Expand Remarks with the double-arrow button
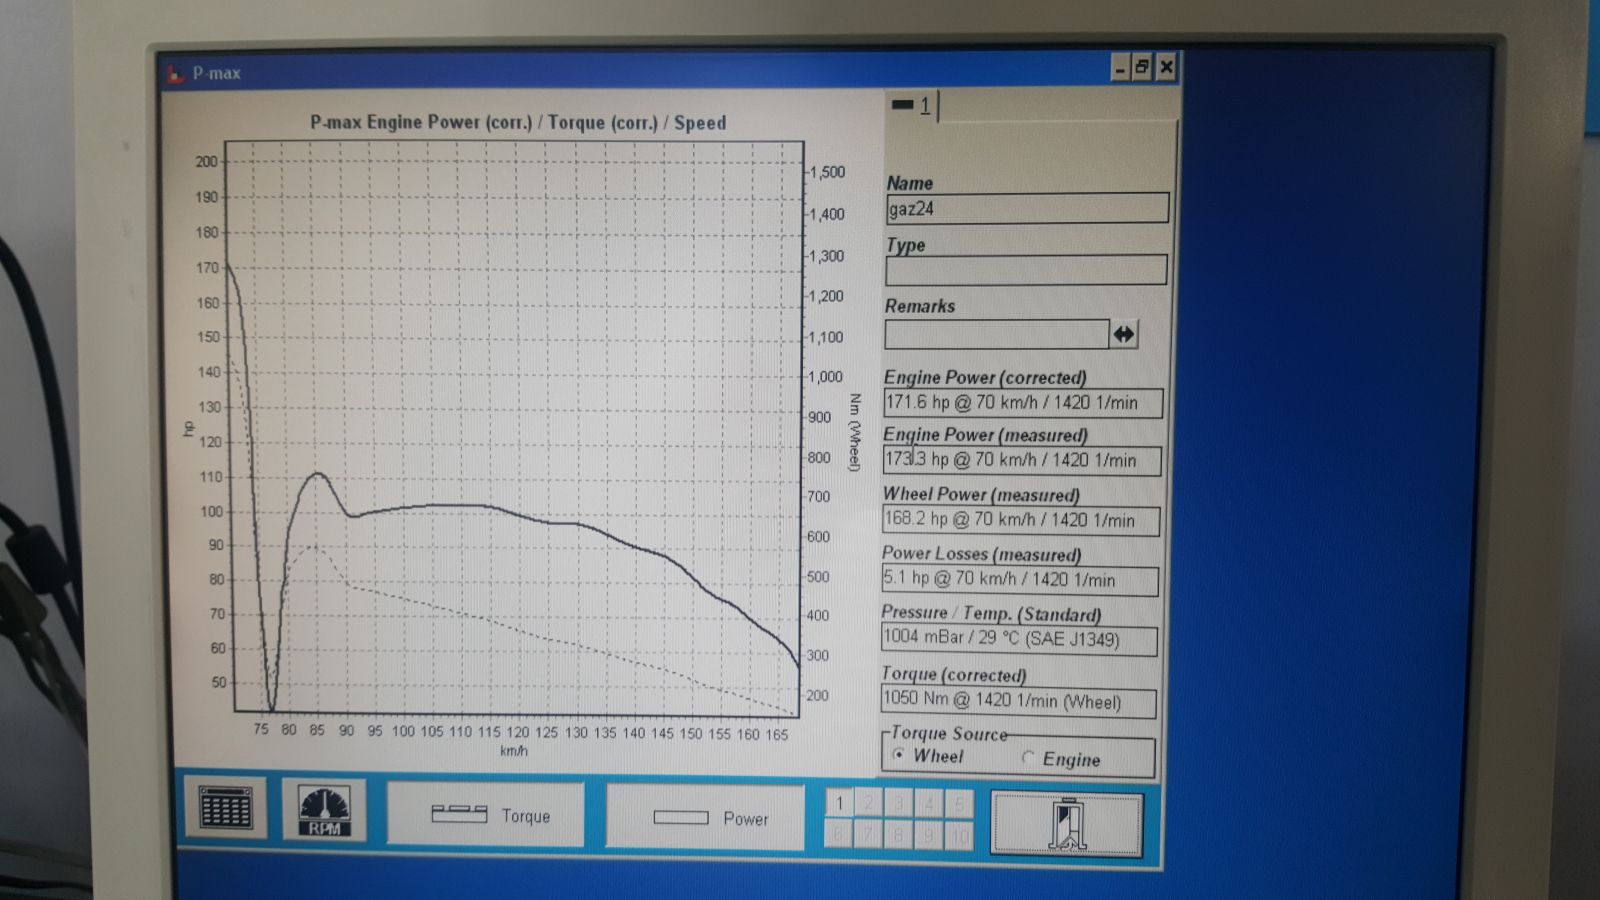1600x900 pixels. (1123, 334)
